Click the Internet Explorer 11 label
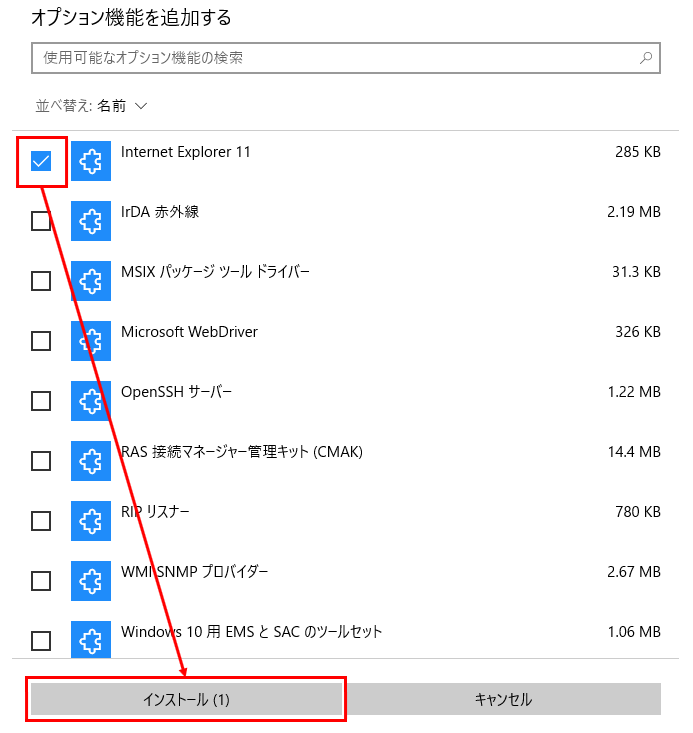This screenshot has width=693, height=733. (186, 152)
